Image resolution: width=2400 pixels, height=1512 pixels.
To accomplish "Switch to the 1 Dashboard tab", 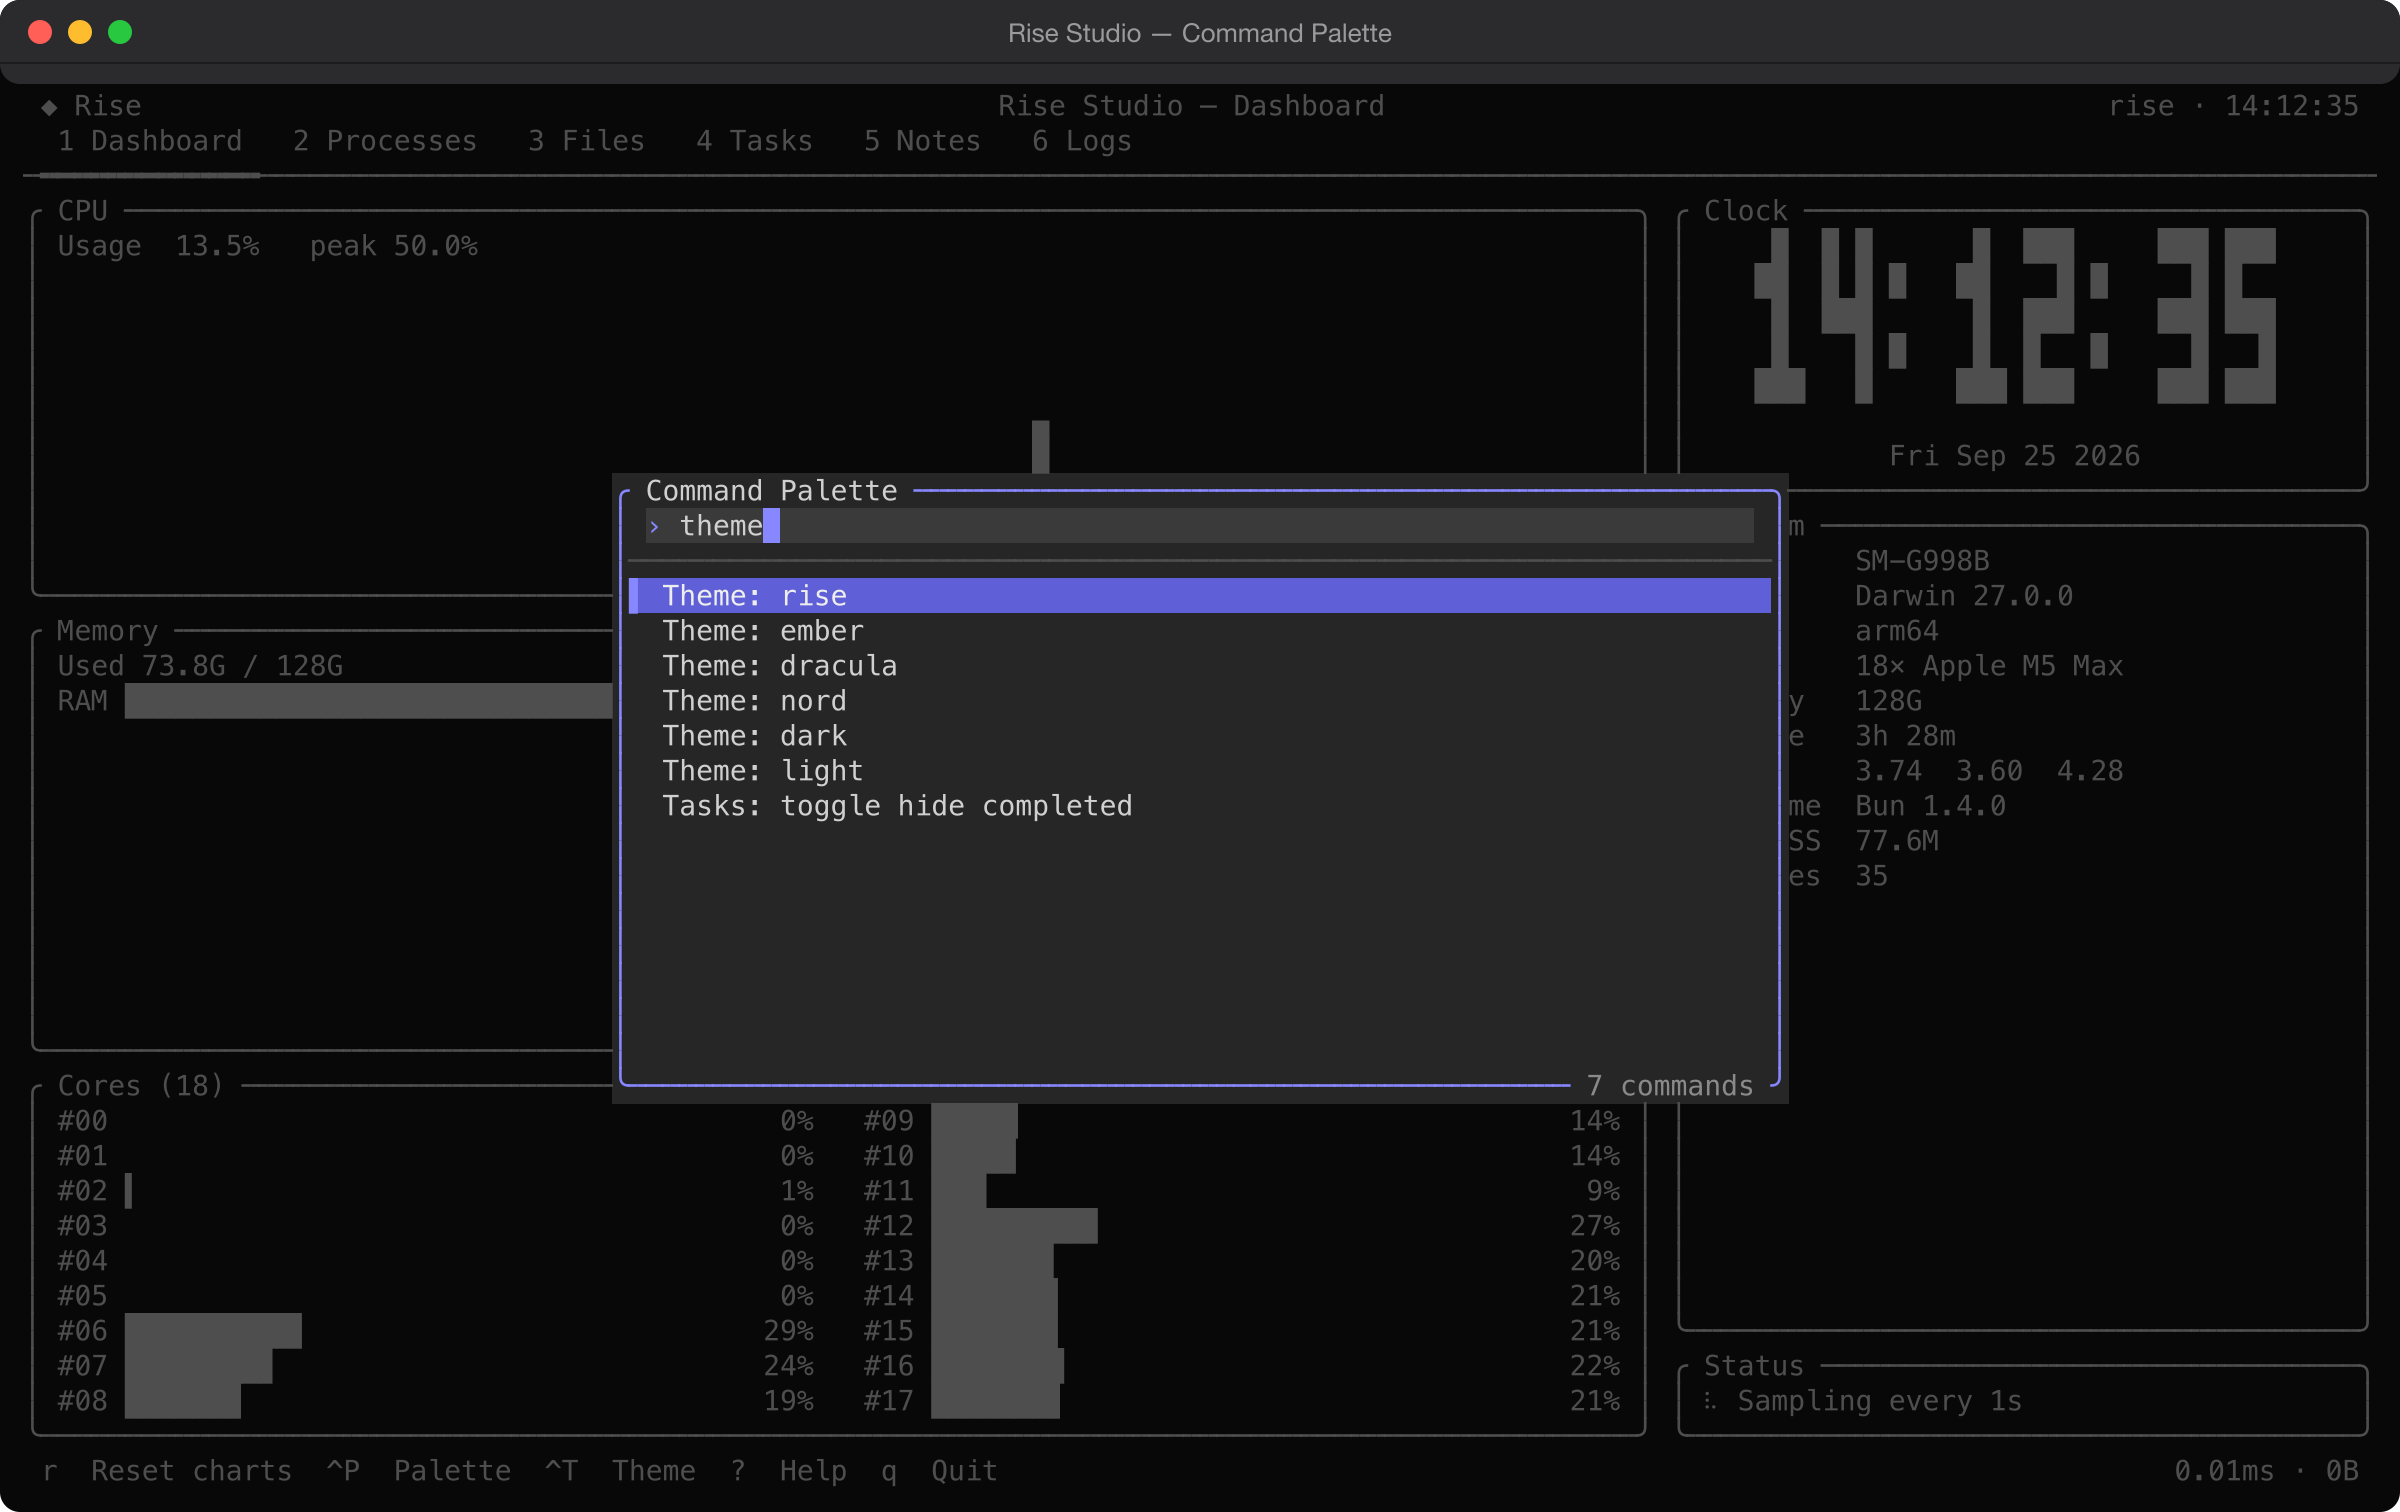I will (150, 141).
